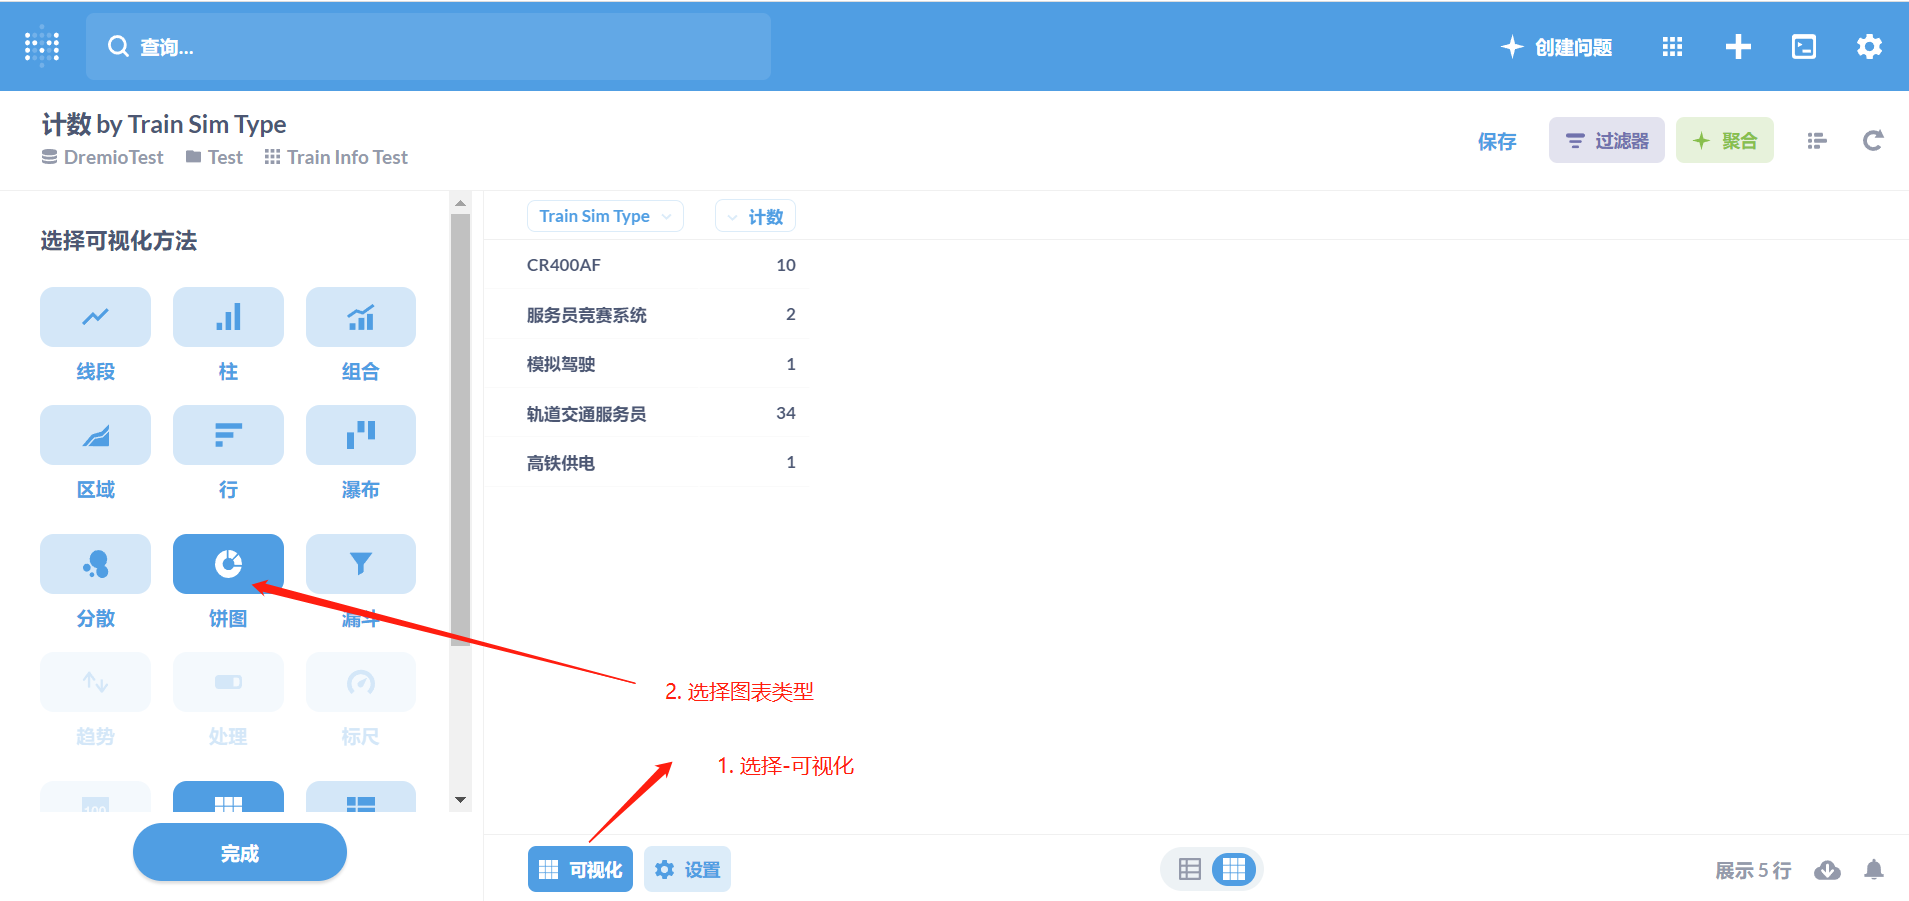1909x901 pixels.
Task: Click the 保存 save link
Action: click(1496, 141)
